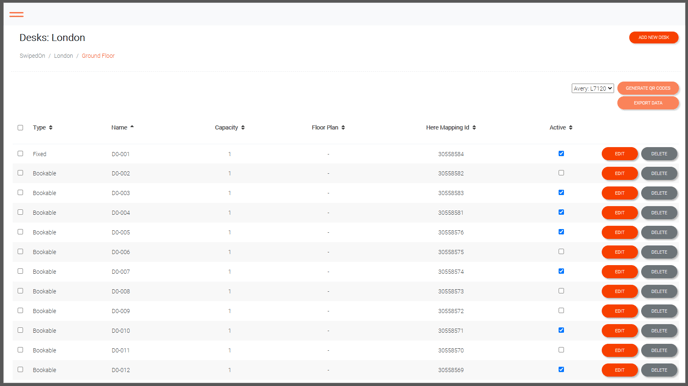The height and width of the screenshot is (386, 688).
Task: Sort the table by Name column
Action: click(x=122, y=128)
